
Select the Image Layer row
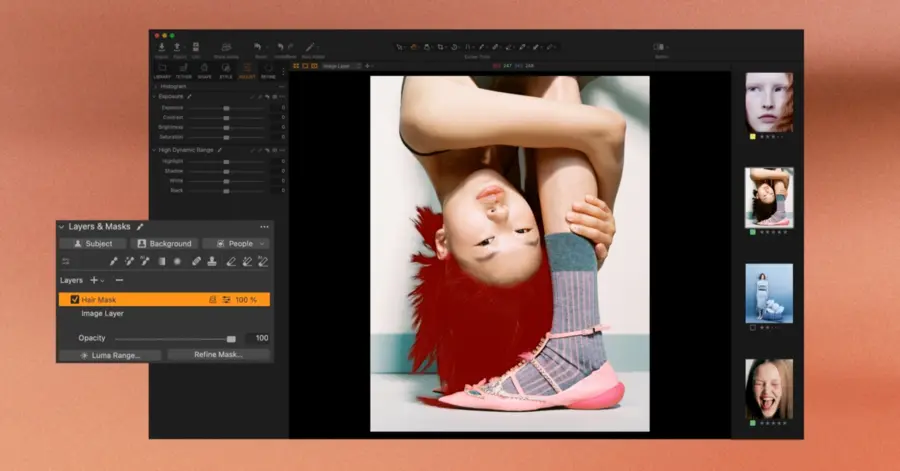164,314
